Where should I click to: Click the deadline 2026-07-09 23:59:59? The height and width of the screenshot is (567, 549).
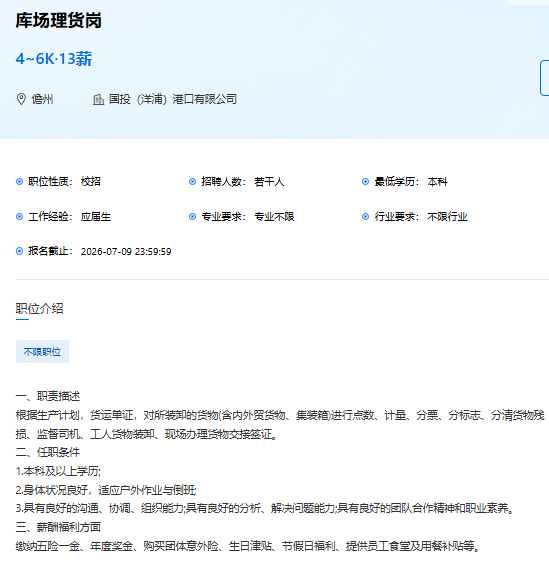[126, 252]
